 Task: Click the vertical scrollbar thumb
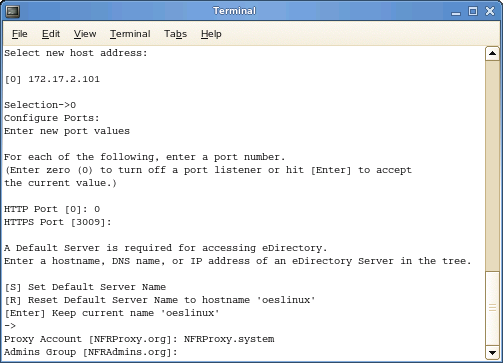click(492, 308)
